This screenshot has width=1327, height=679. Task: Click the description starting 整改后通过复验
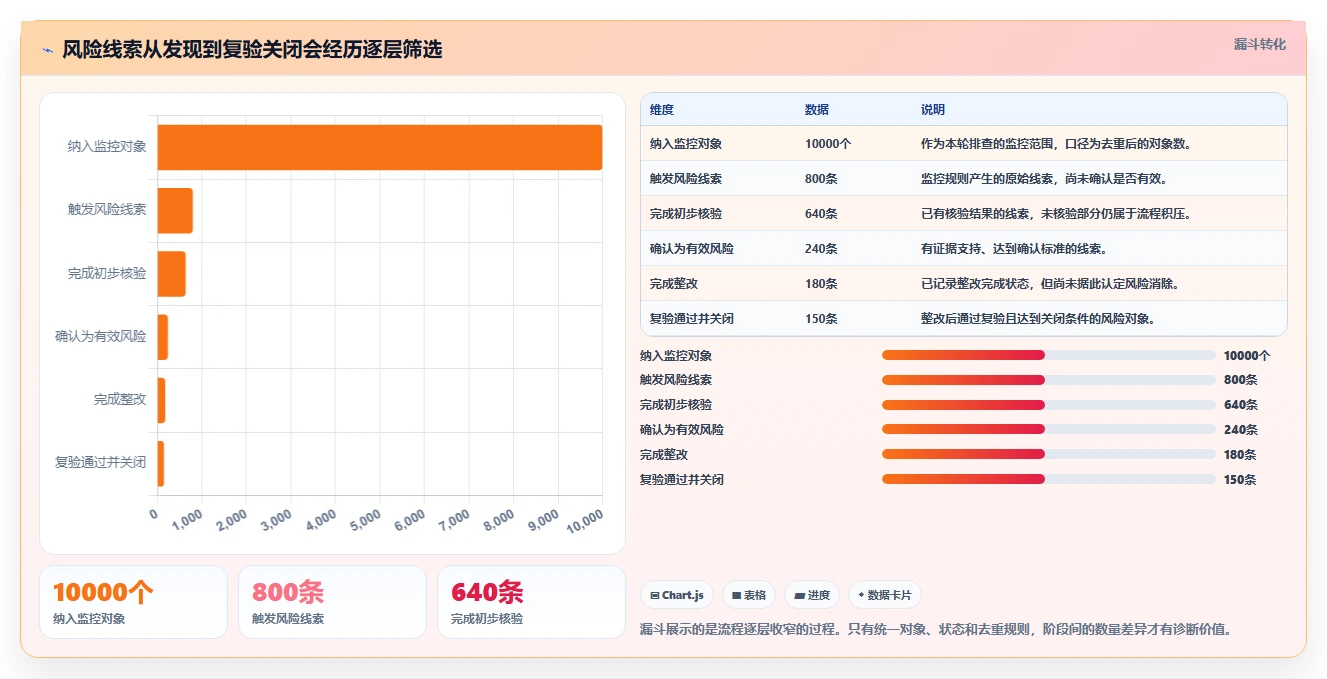pyautogui.click(x=1038, y=319)
